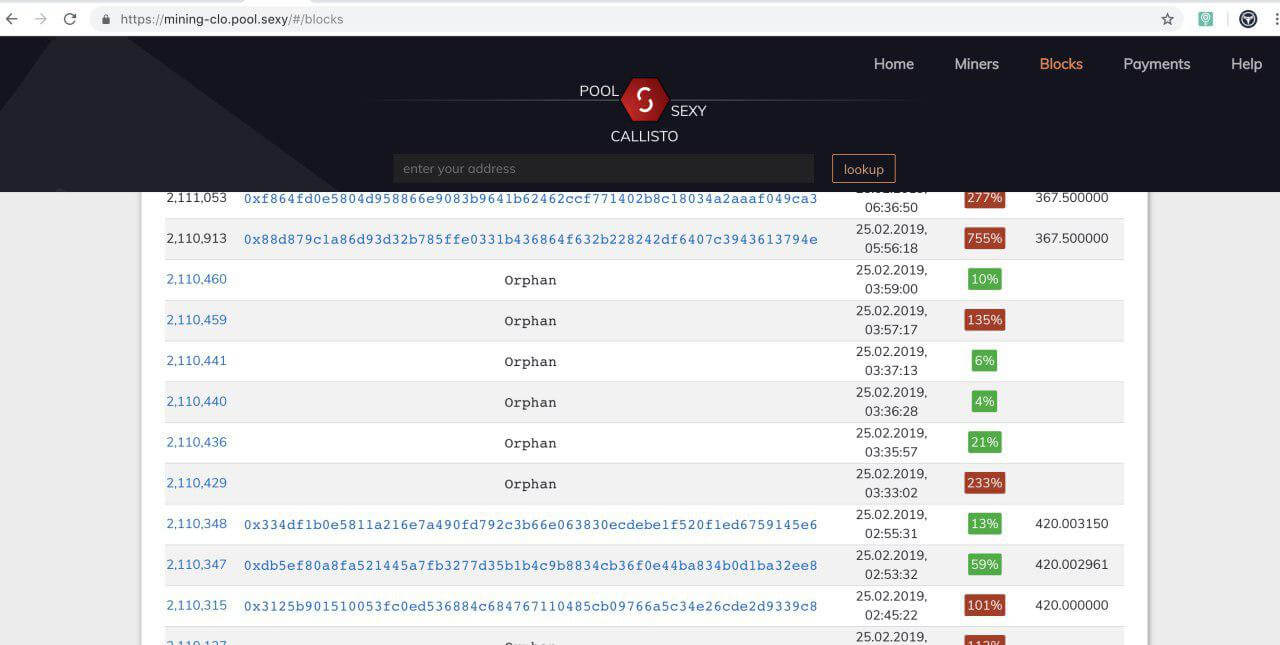Click the round dark extension icon
This screenshot has height=645, width=1280.
pos(1248,19)
